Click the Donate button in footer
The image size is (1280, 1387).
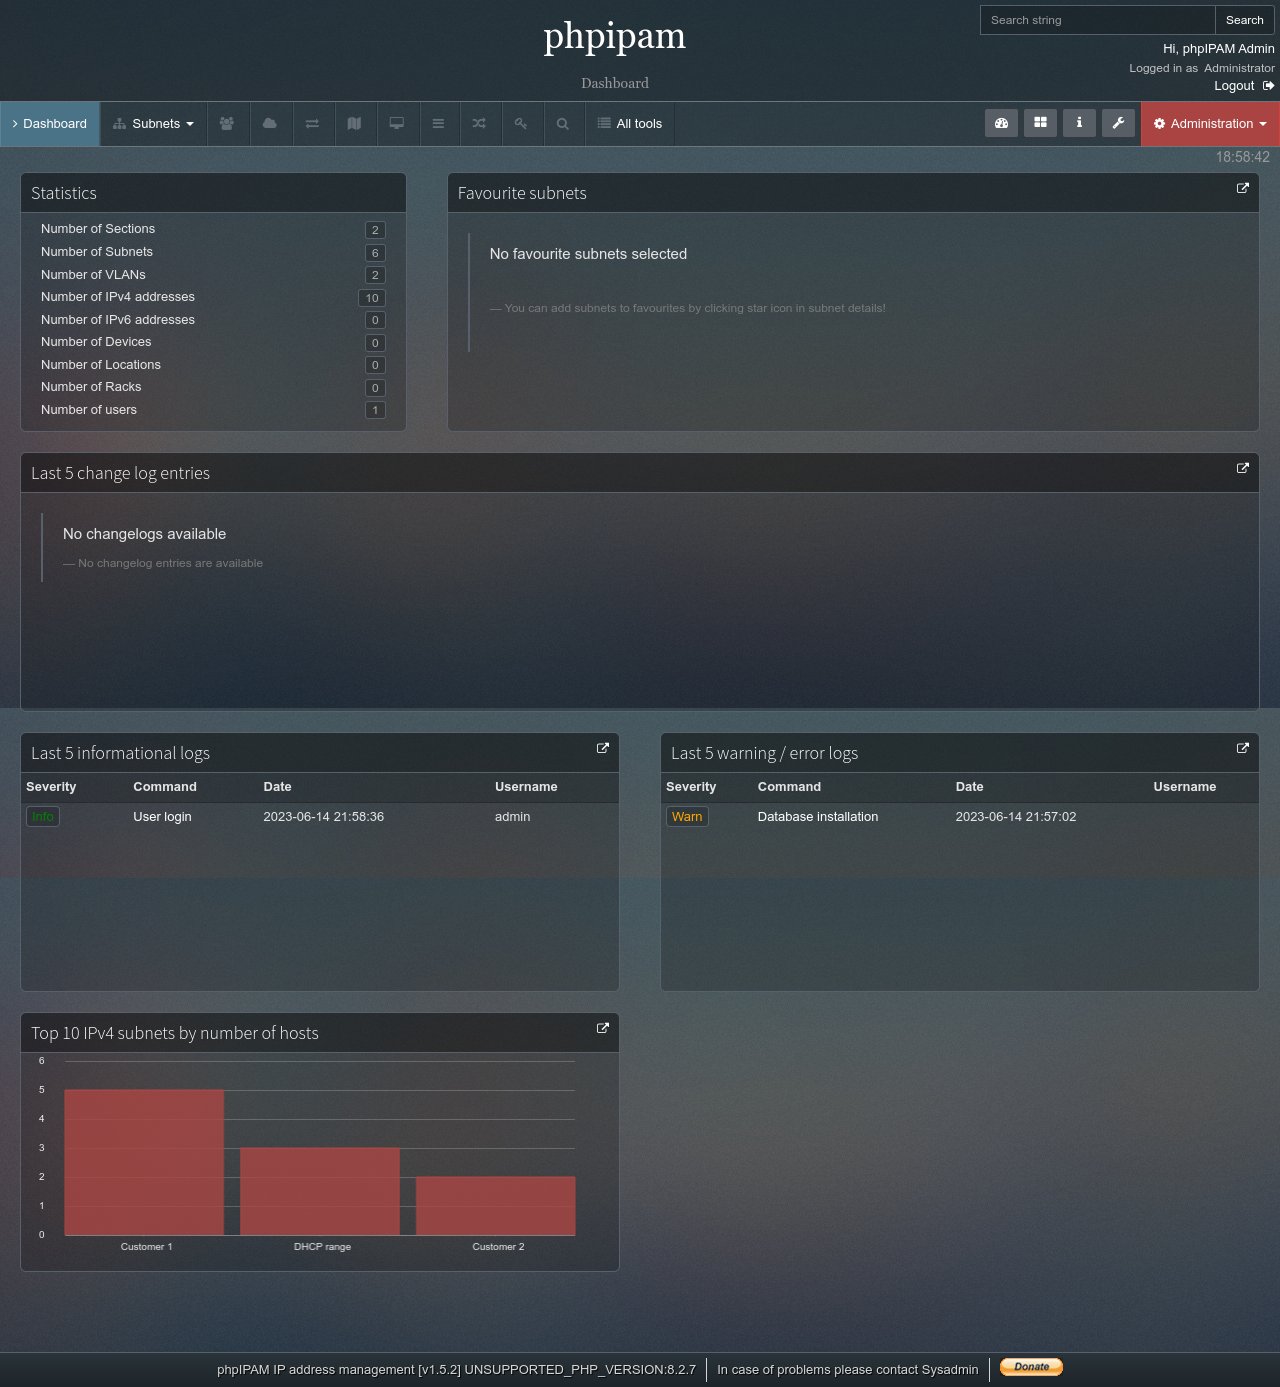click(1031, 1367)
